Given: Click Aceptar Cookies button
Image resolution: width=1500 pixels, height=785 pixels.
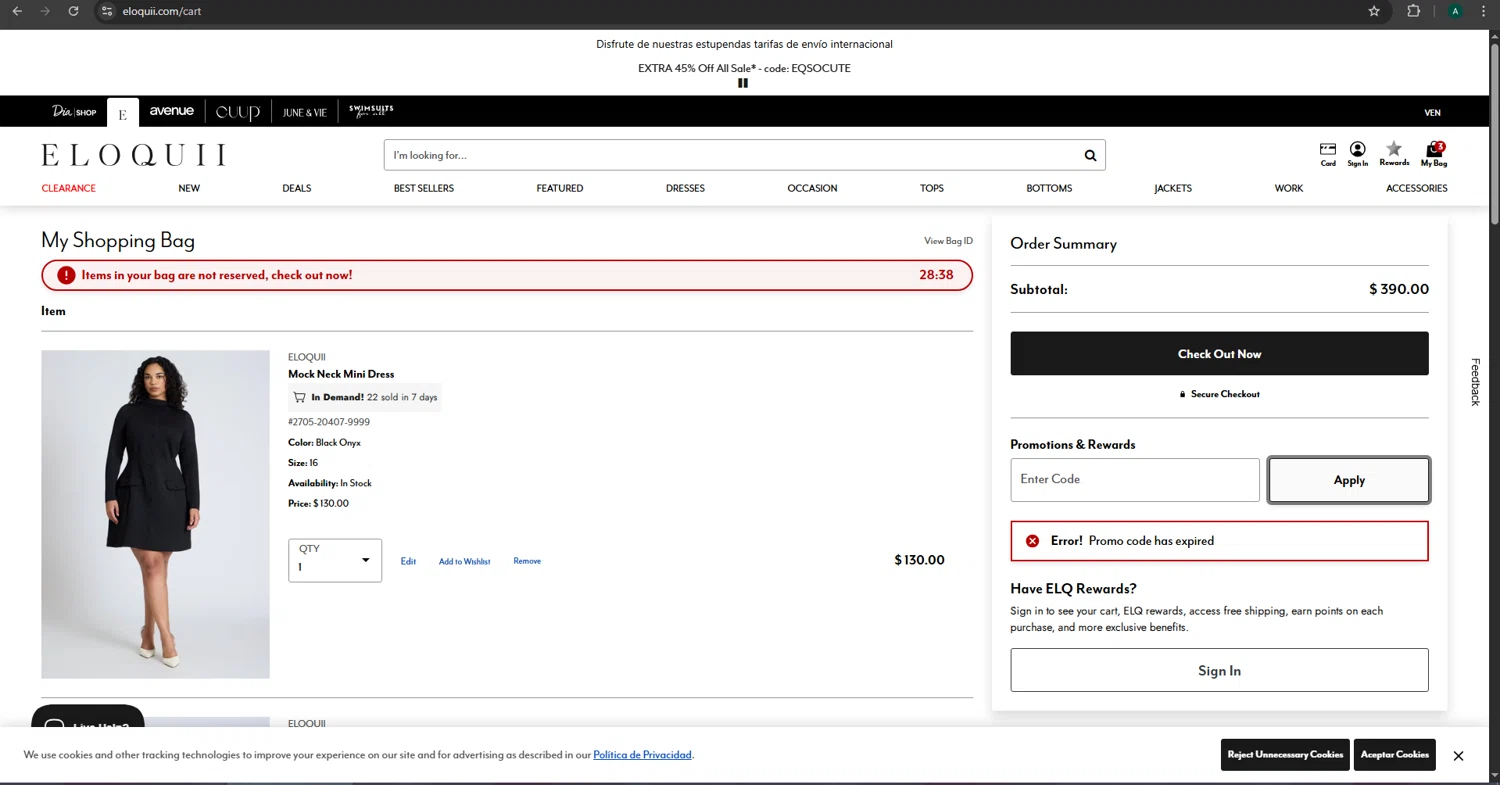Looking at the screenshot, I should pyautogui.click(x=1395, y=755).
